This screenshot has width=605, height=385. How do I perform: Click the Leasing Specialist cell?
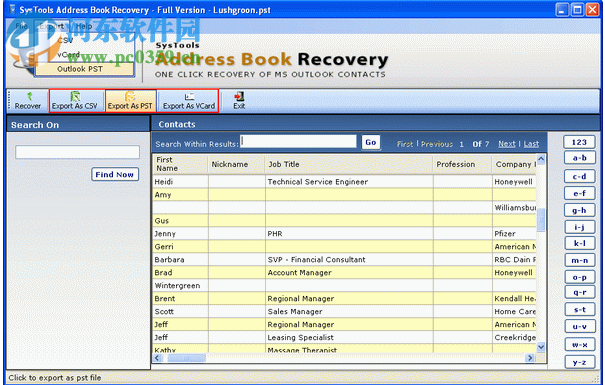coord(349,338)
